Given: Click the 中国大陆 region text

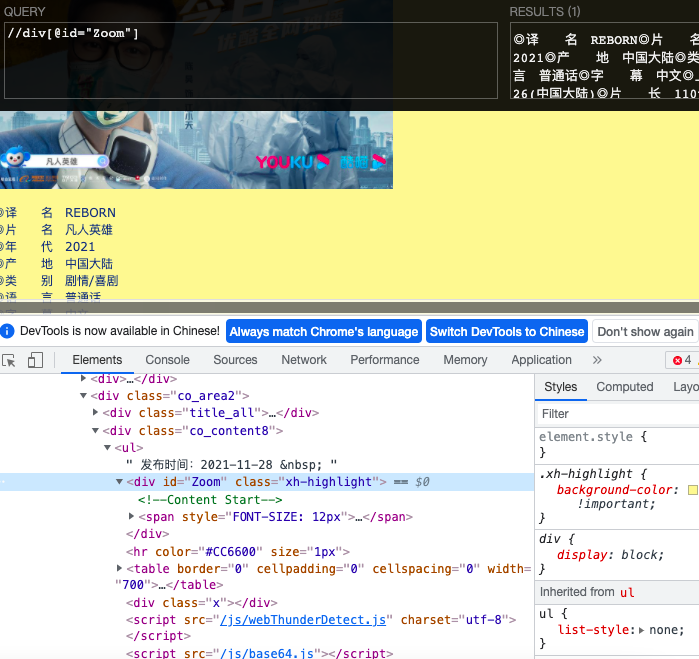Looking at the screenshot, I should click(x=89, y=264).
